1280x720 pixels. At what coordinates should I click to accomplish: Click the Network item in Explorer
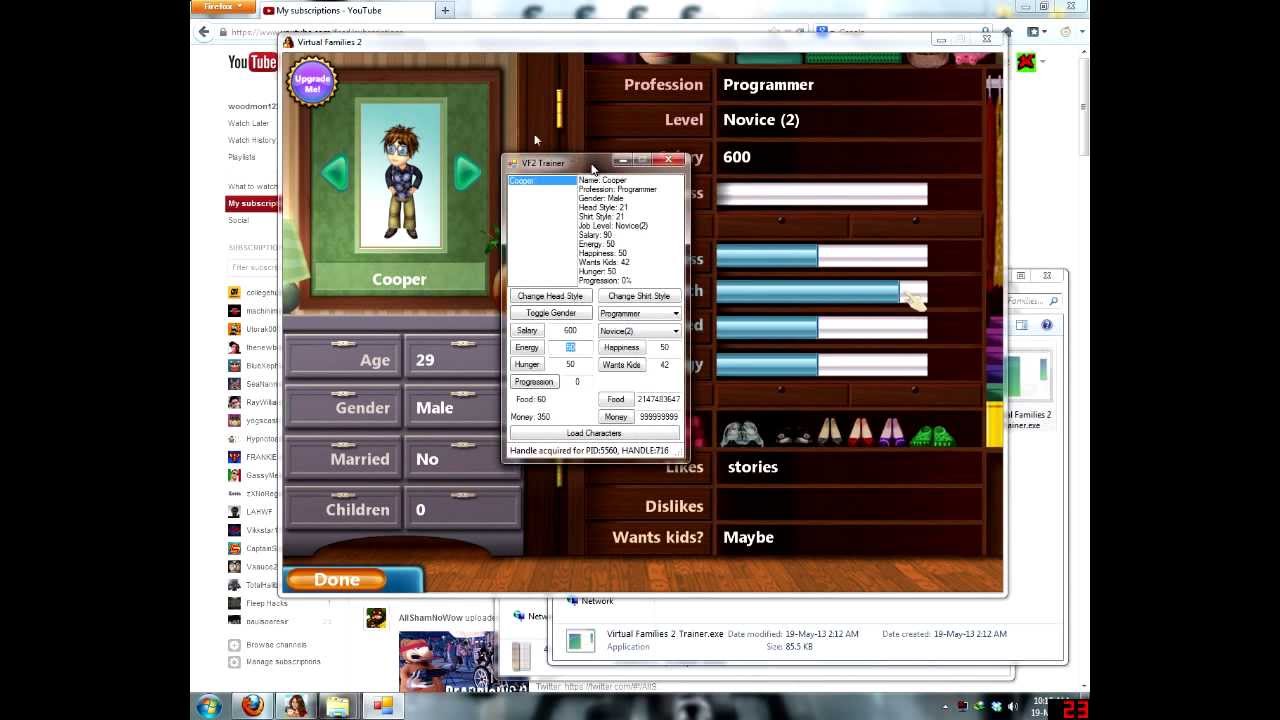(x=590, y=601)
